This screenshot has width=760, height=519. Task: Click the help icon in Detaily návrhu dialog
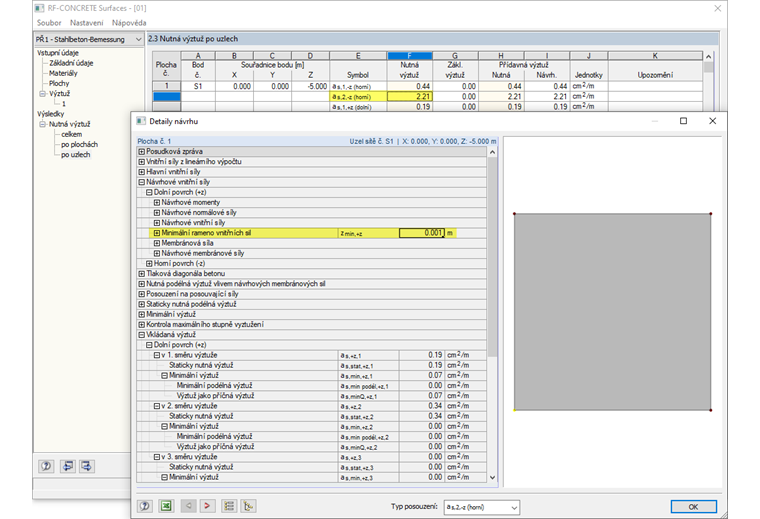pos(144,506)
